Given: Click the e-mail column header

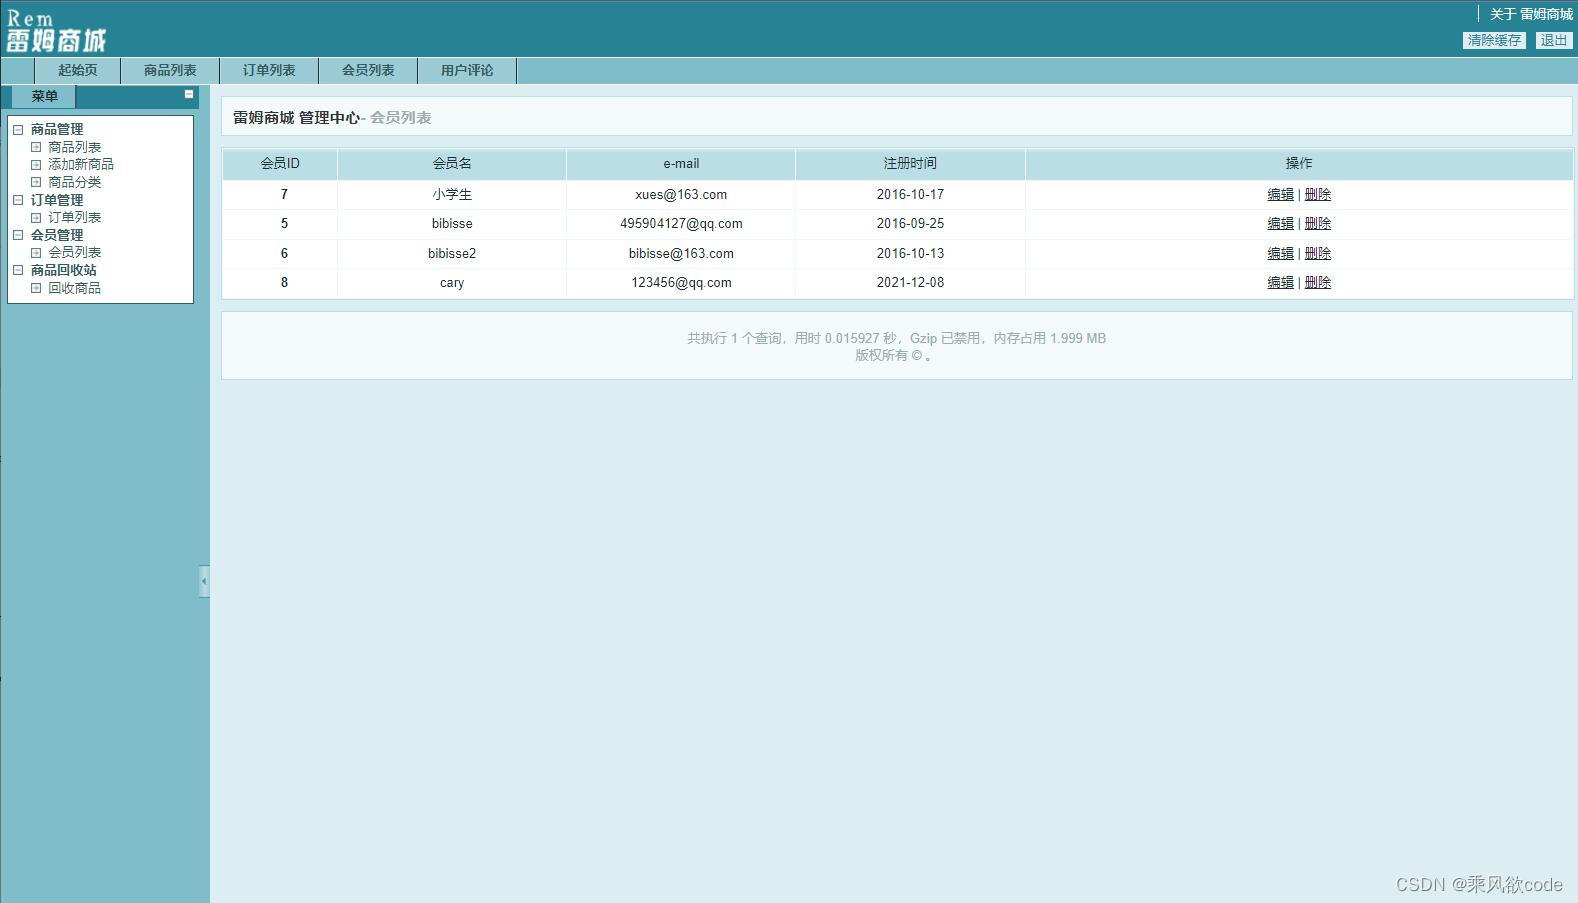Looking at the screenshot, I should click(x=681, y=164).
